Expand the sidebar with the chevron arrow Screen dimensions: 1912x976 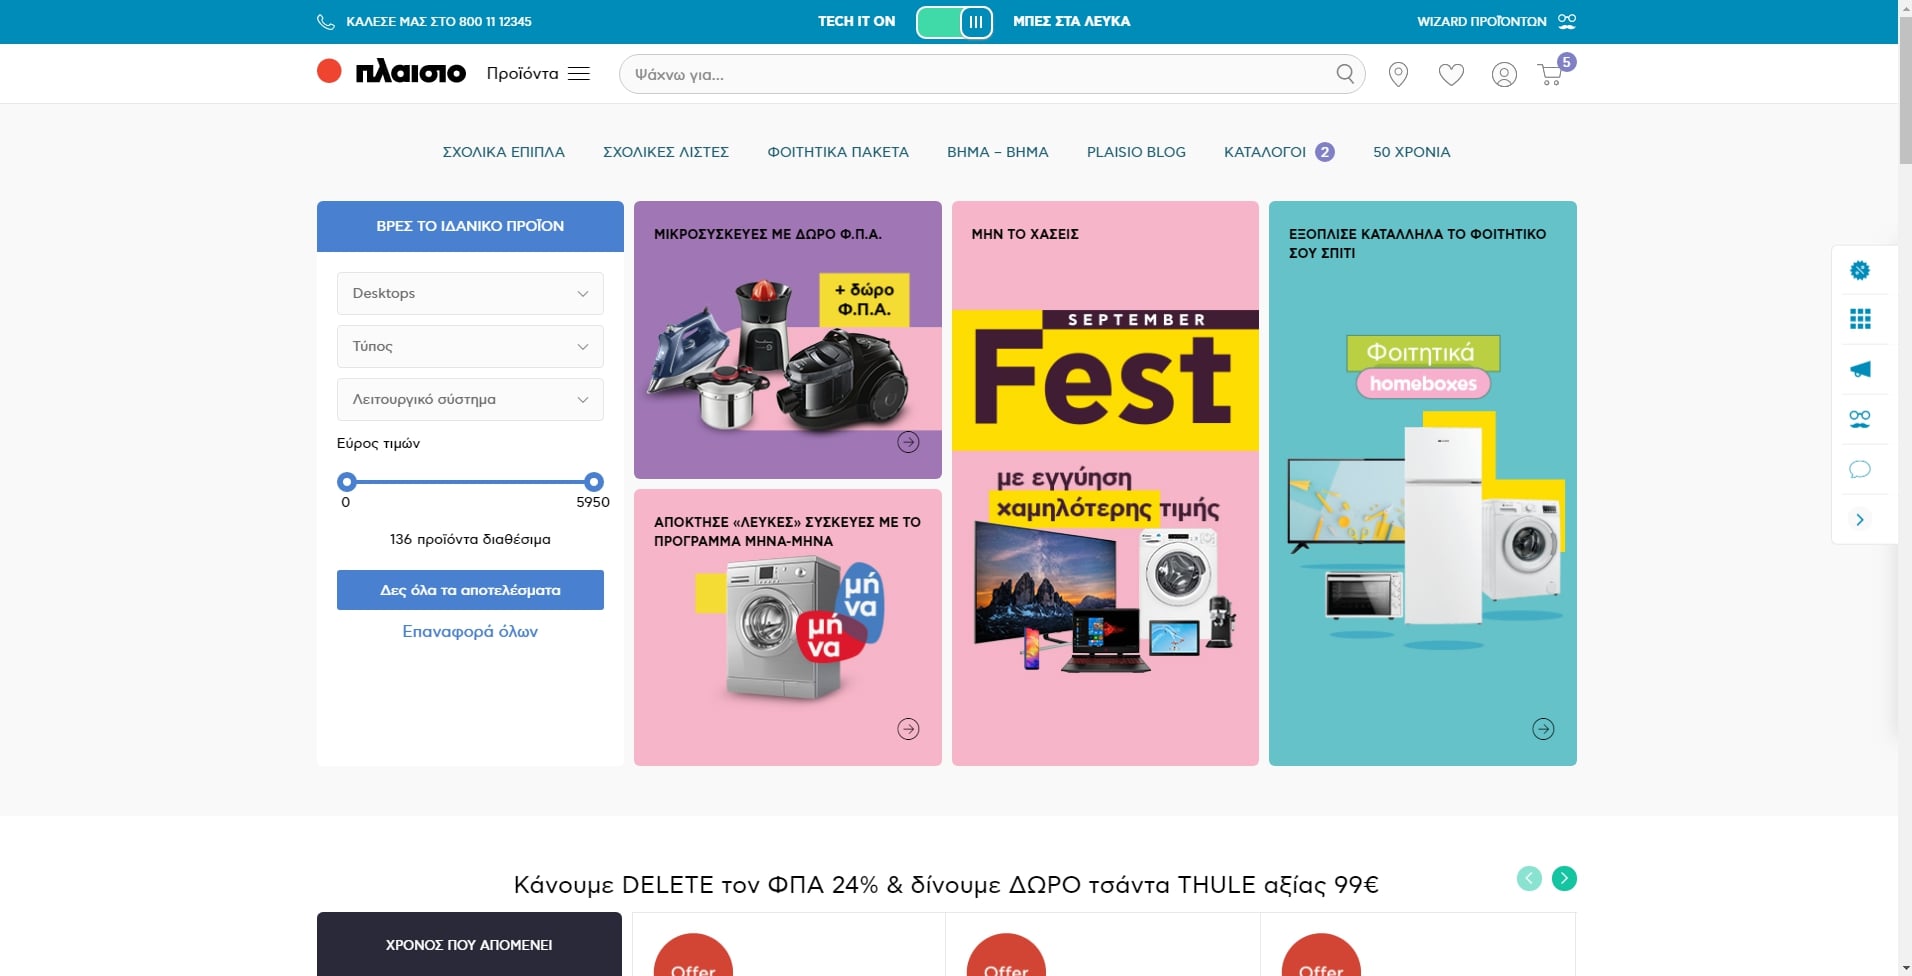[x=1860, y=519]
